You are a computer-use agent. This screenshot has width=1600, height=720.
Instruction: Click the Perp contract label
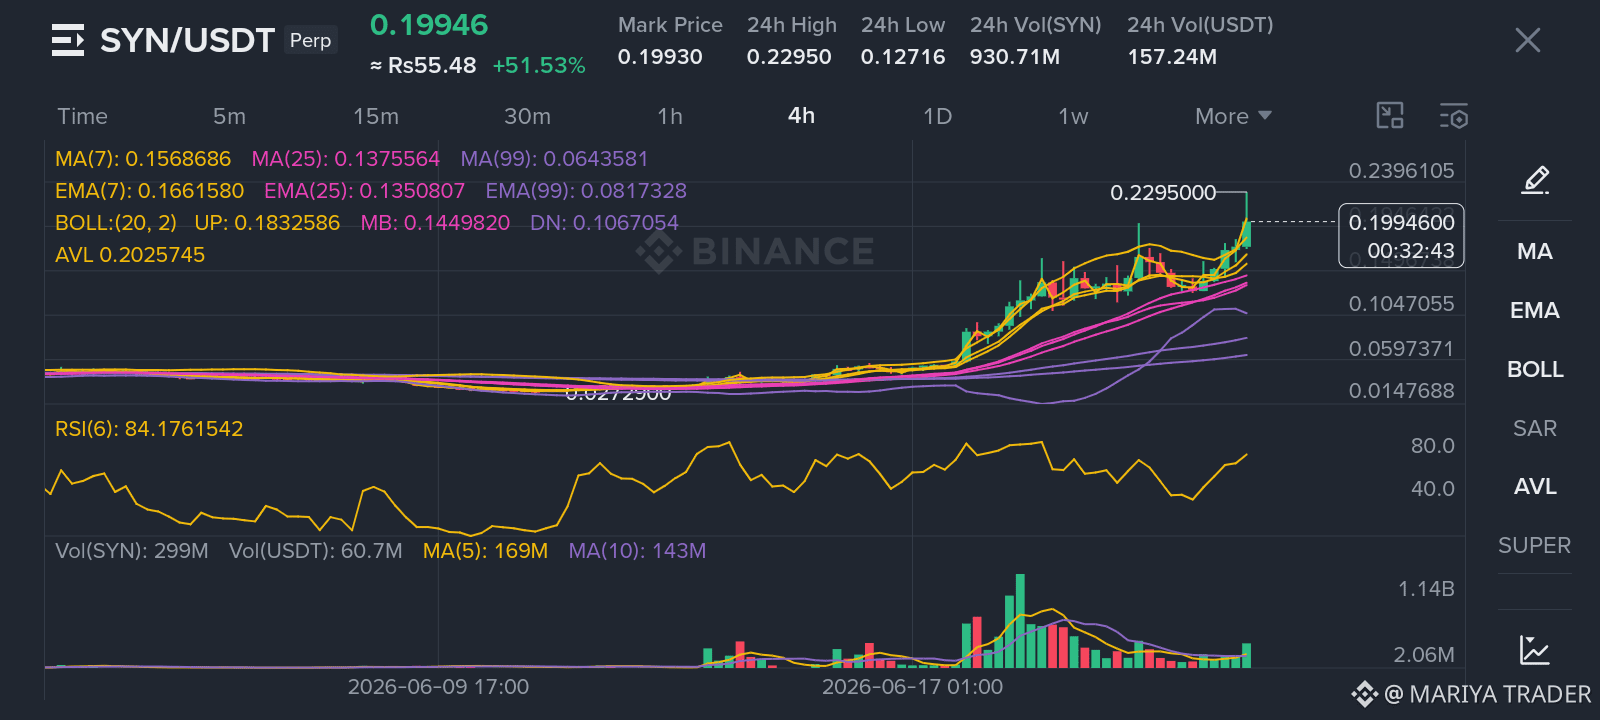pos(310,40)
